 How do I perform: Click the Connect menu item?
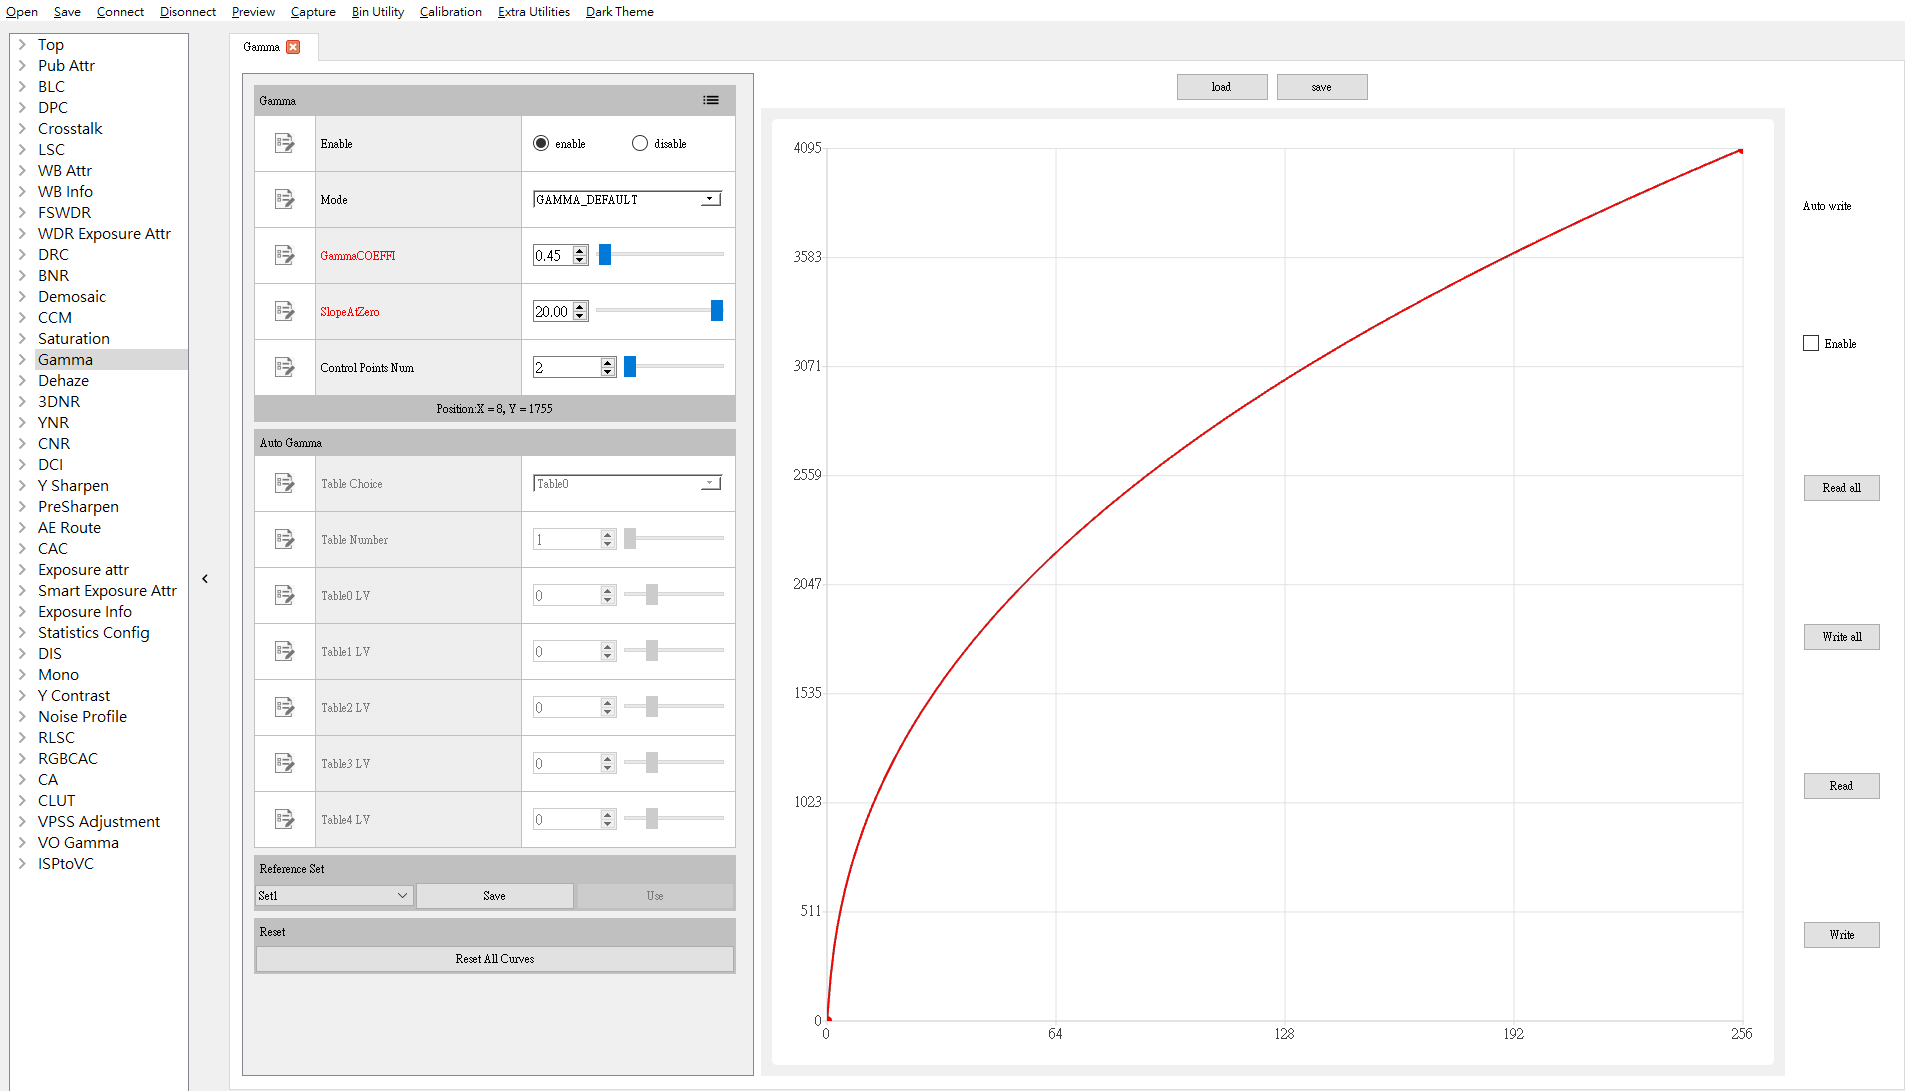click(x=120, y=12)
